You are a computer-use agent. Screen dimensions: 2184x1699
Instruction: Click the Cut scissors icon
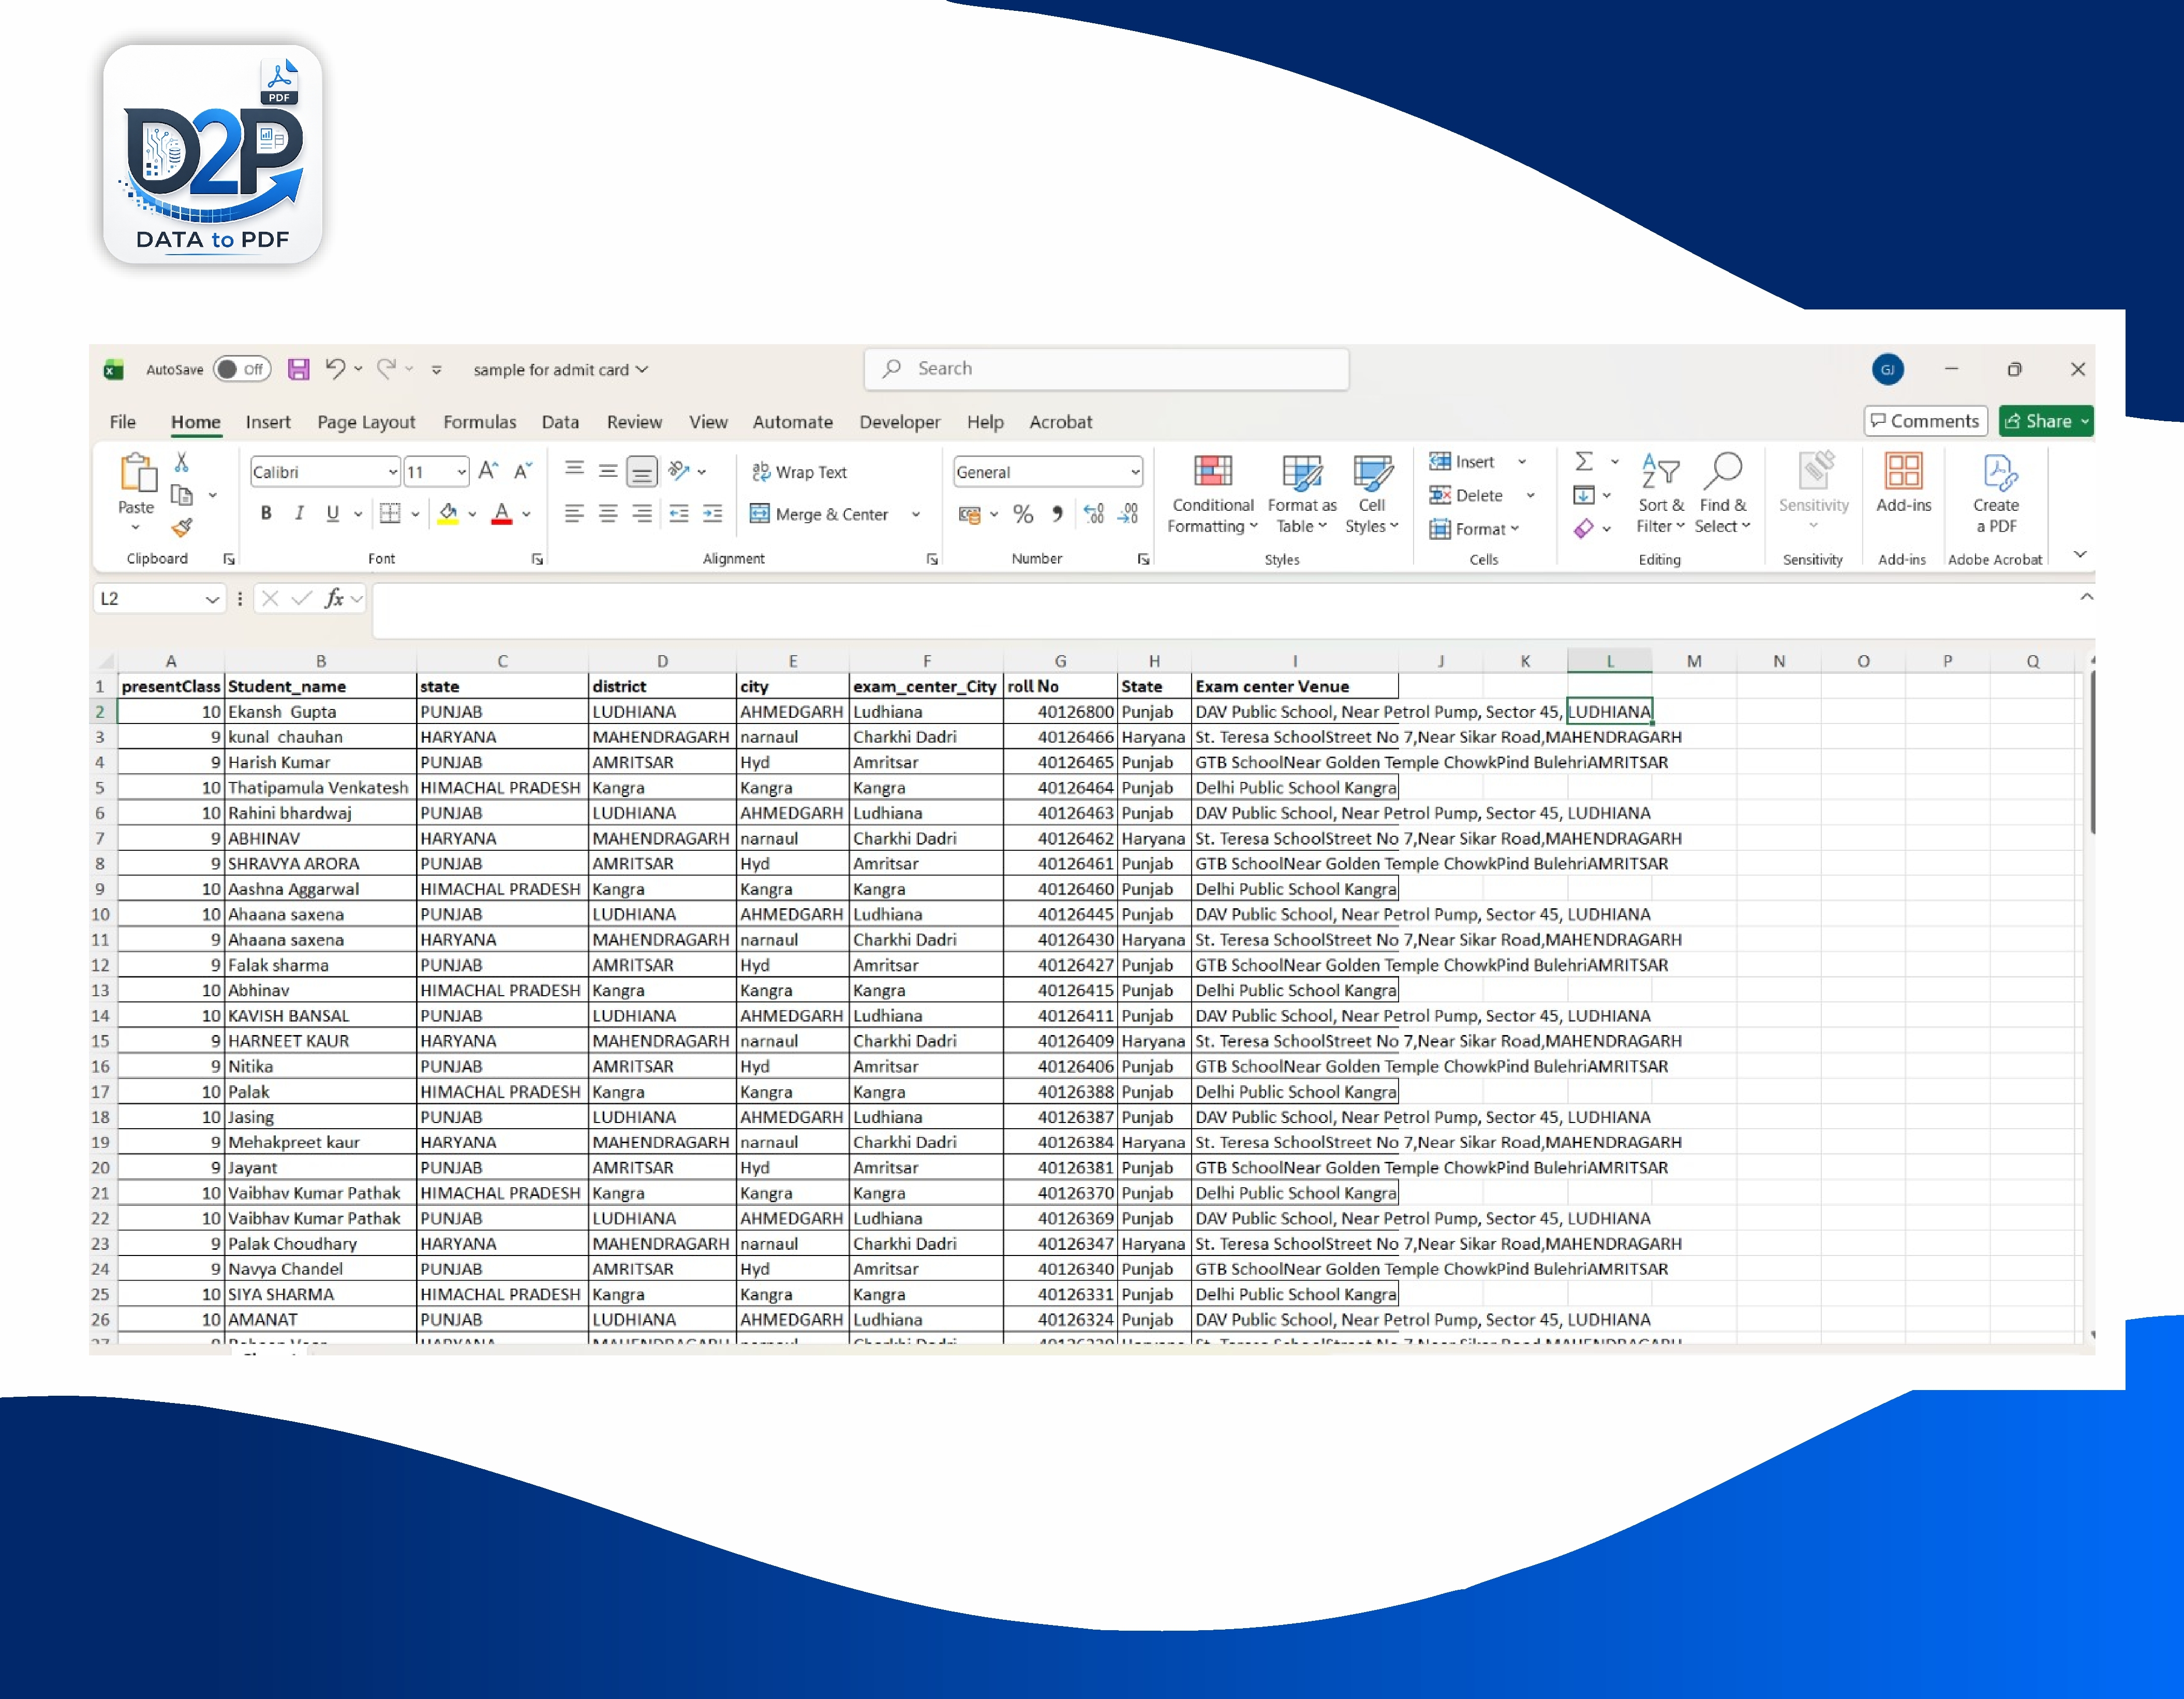click(x=182, y=461)
